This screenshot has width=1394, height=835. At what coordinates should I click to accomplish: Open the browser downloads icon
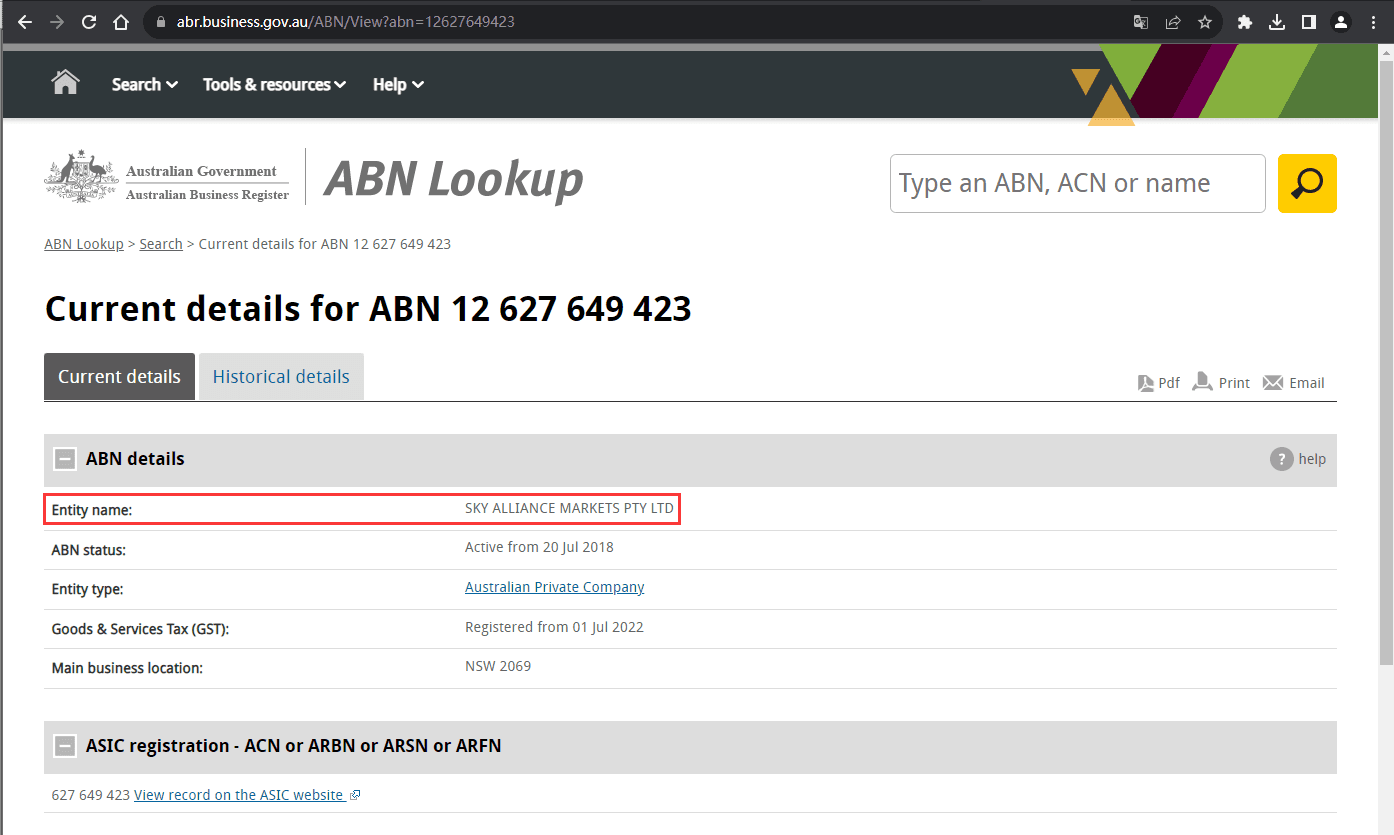[x=1277, y=21]
